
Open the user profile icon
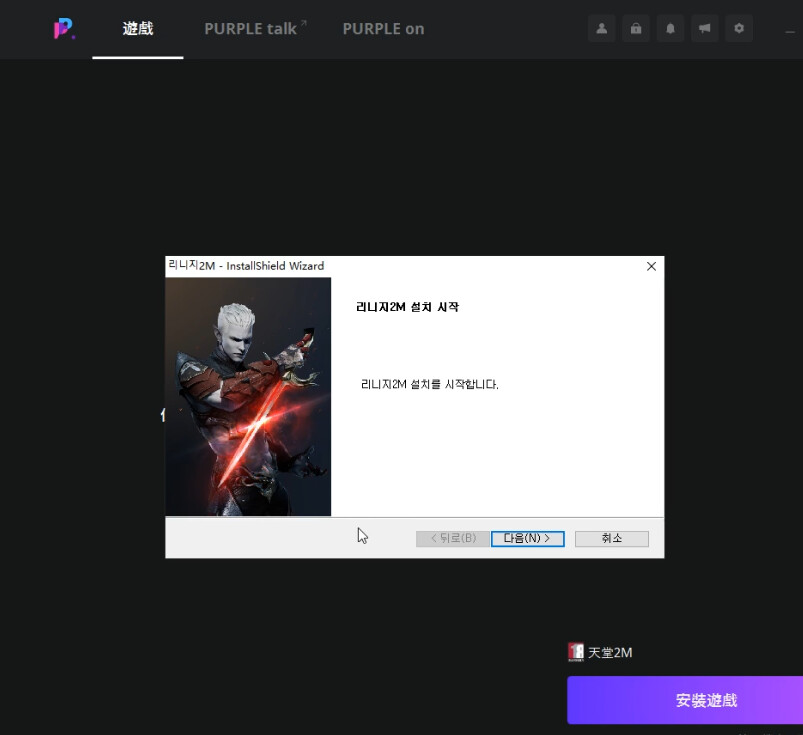[601, 28]
